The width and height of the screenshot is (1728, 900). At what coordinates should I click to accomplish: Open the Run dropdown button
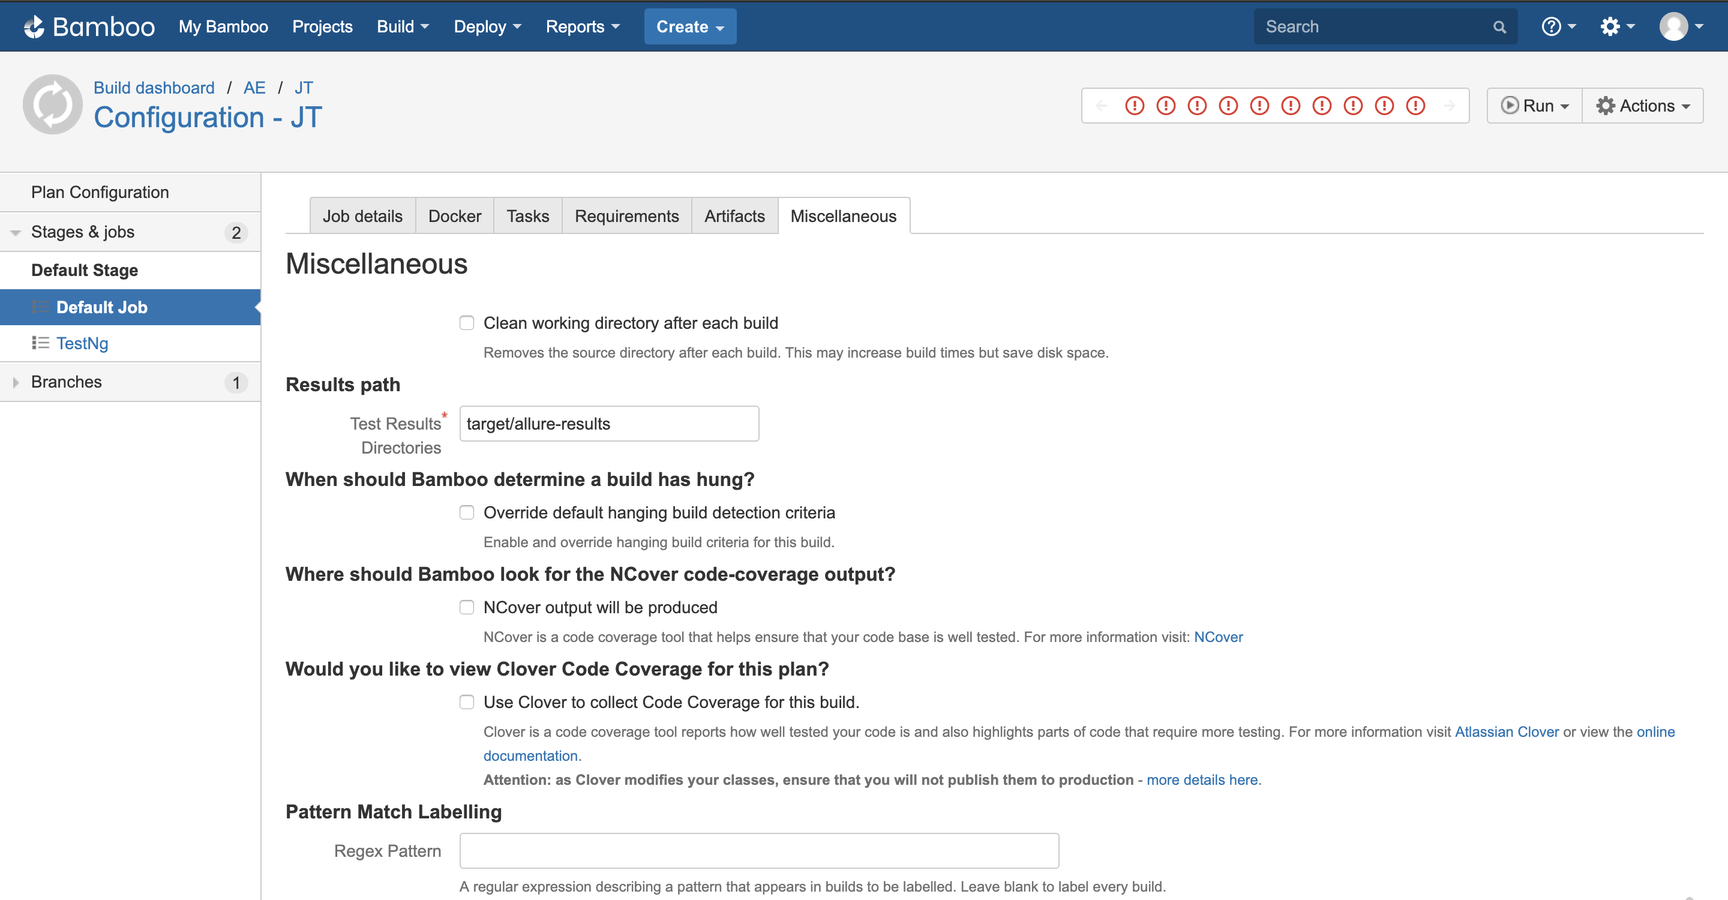1535,106
